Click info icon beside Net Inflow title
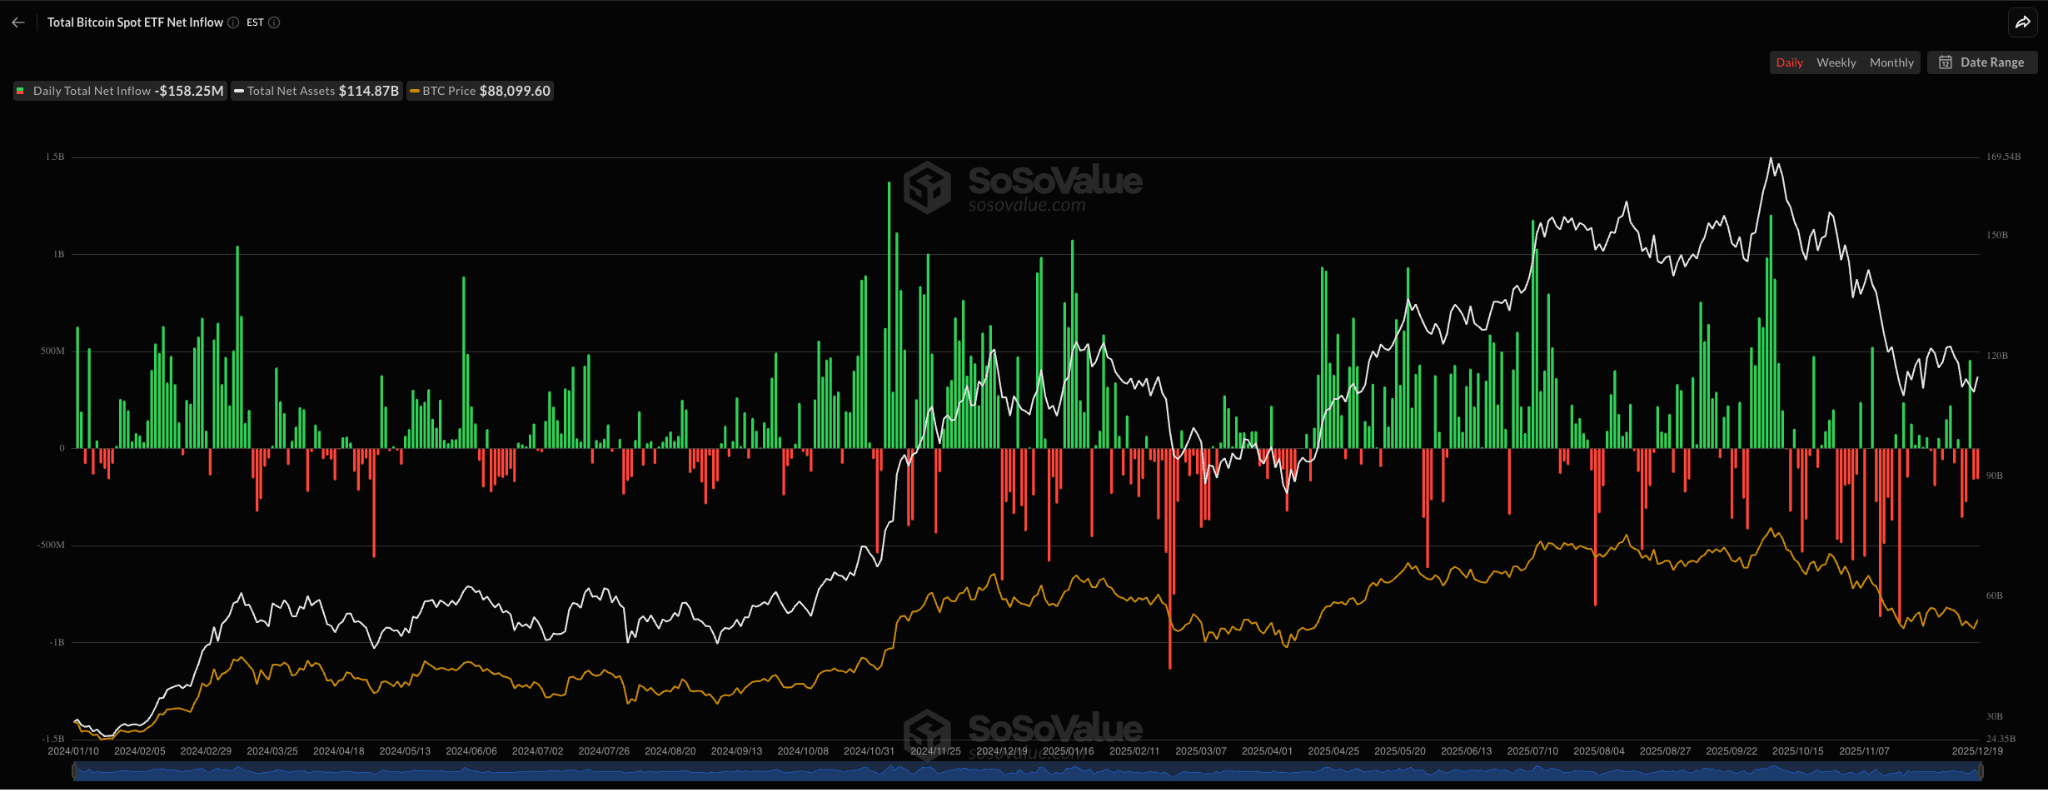Screen dimensions: 2048x790 click(233, 22)
